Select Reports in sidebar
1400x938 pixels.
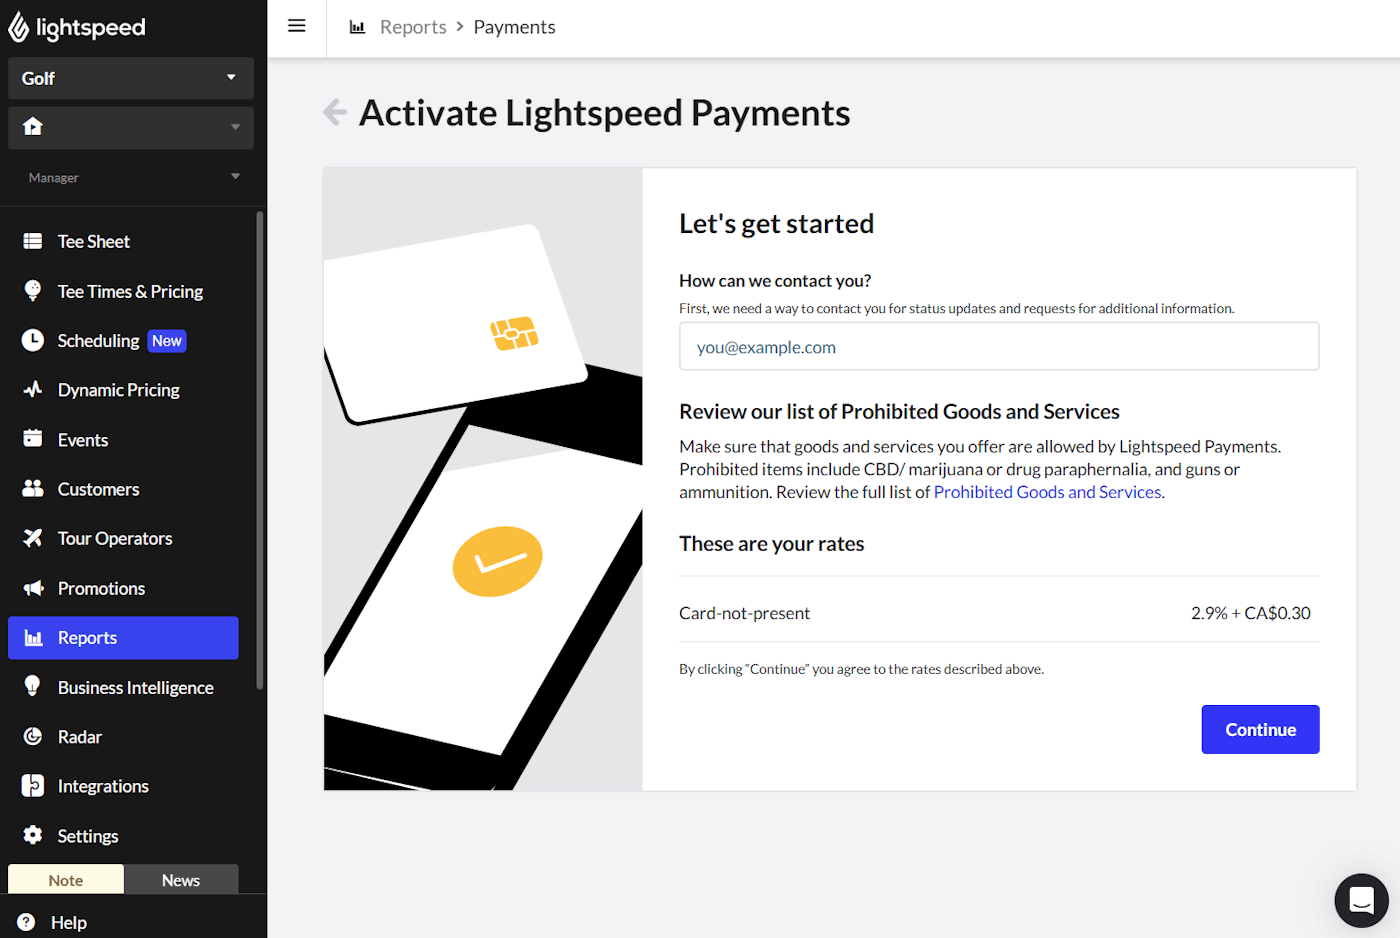coord(123,638)
